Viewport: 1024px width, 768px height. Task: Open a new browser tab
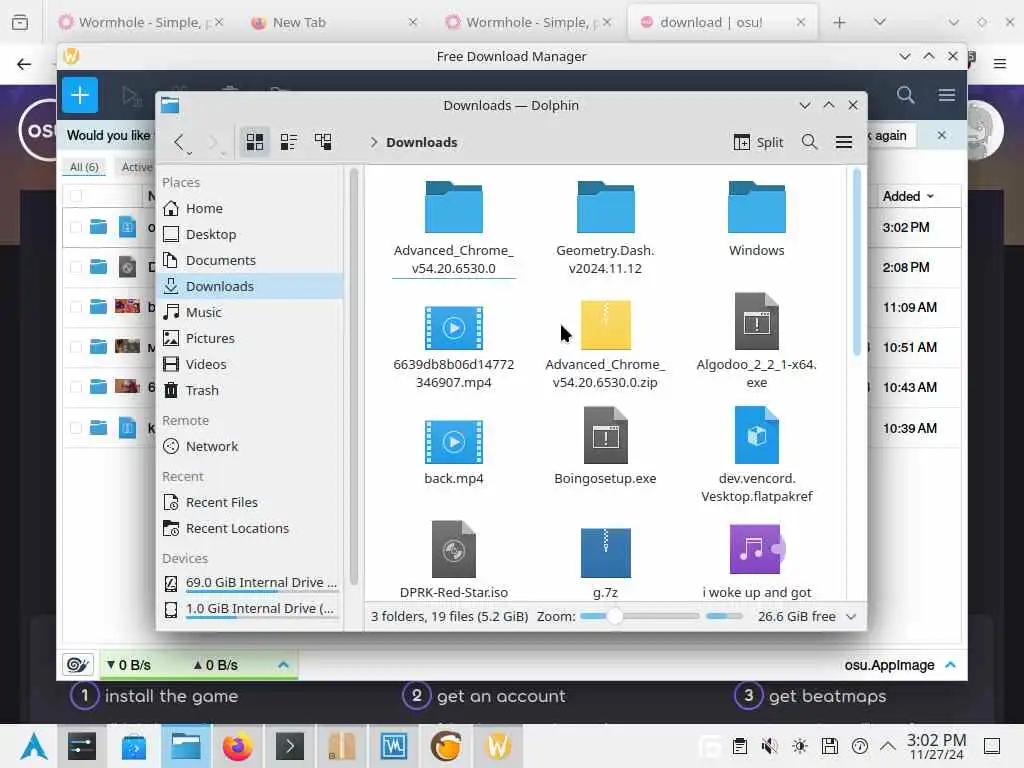[839, 22]
